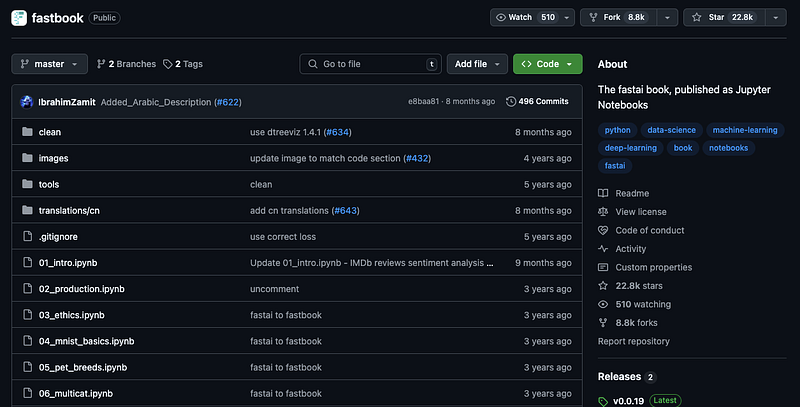Click the 01_intro.ipynb file icon

(x=28, y=263)
